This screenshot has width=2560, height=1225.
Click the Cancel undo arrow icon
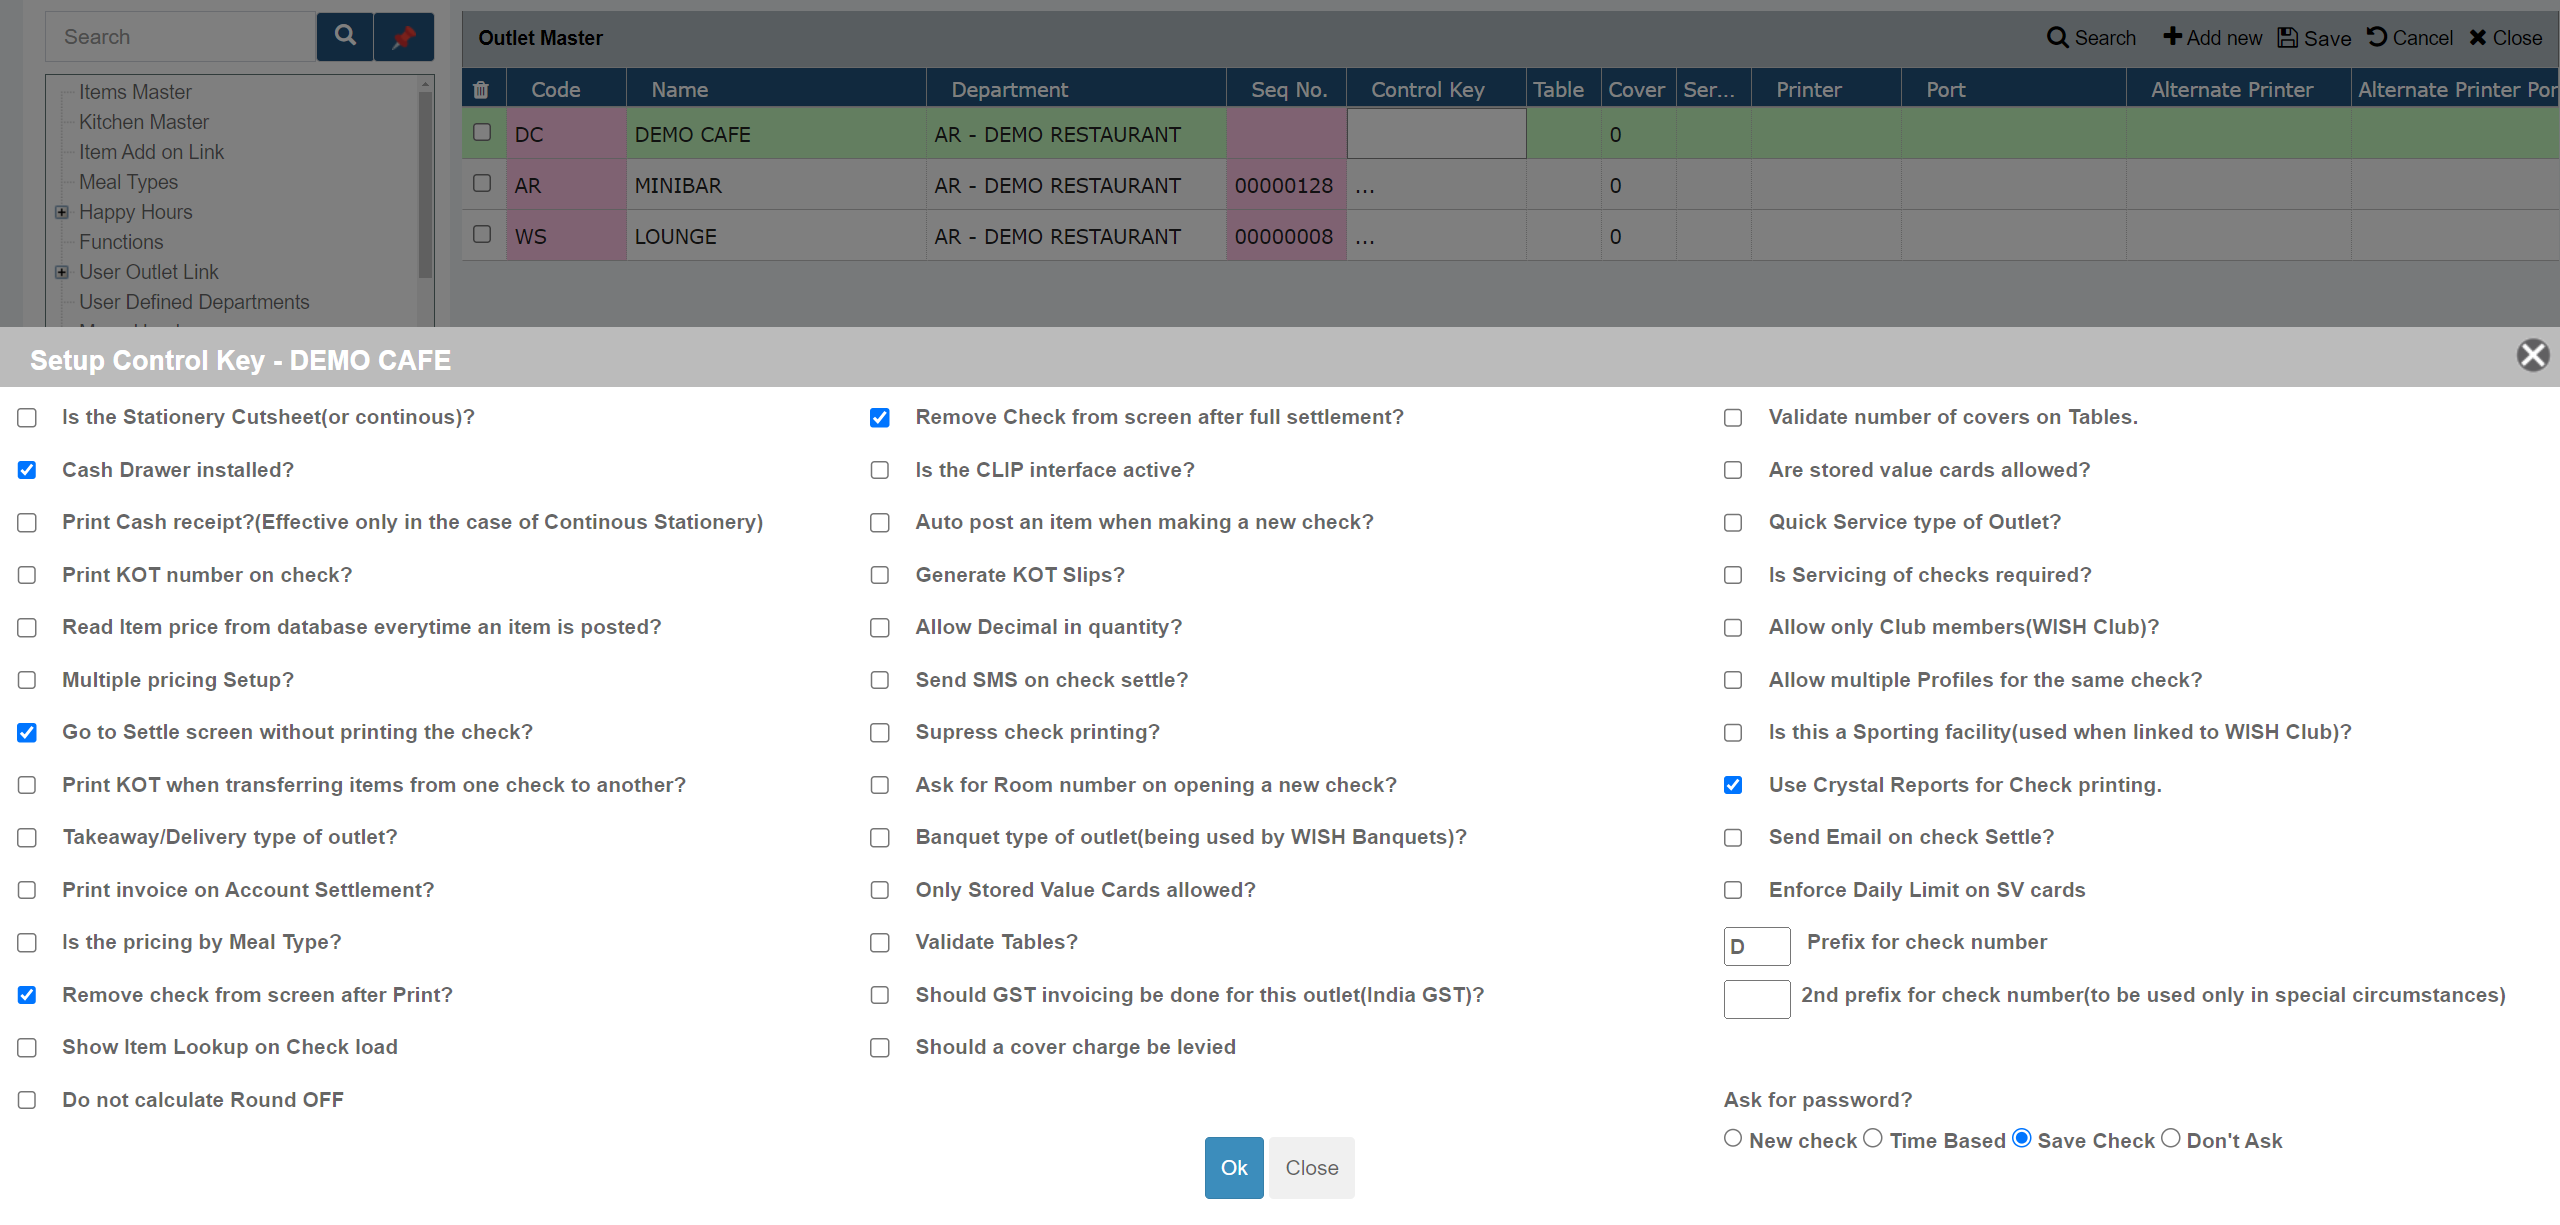[2377, 37]
